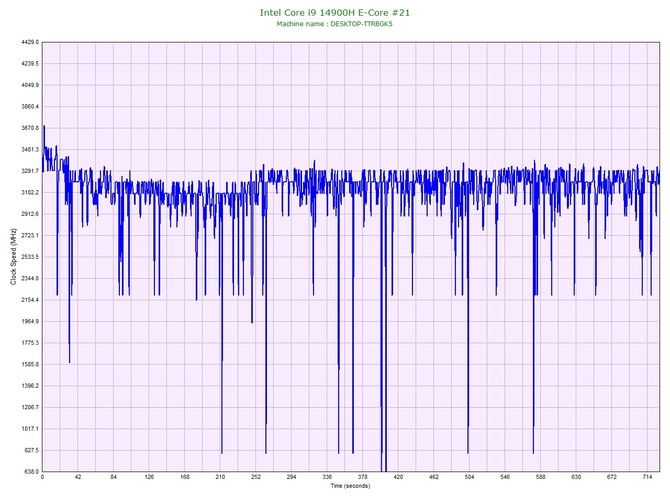
Task: Click the 1585.8 y-axis value
Action: click(30, 365)
